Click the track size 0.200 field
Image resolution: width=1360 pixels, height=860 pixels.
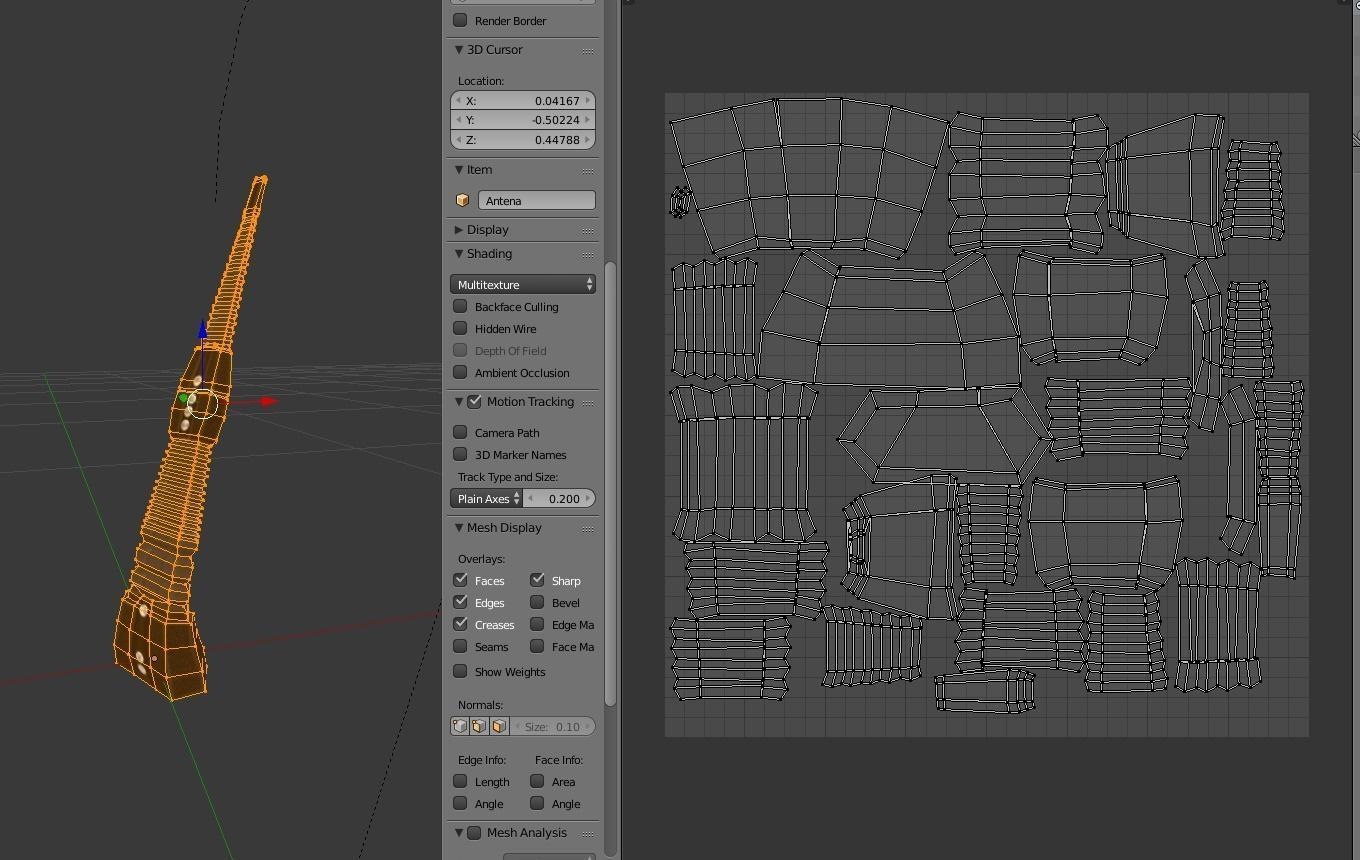(559, 498)
